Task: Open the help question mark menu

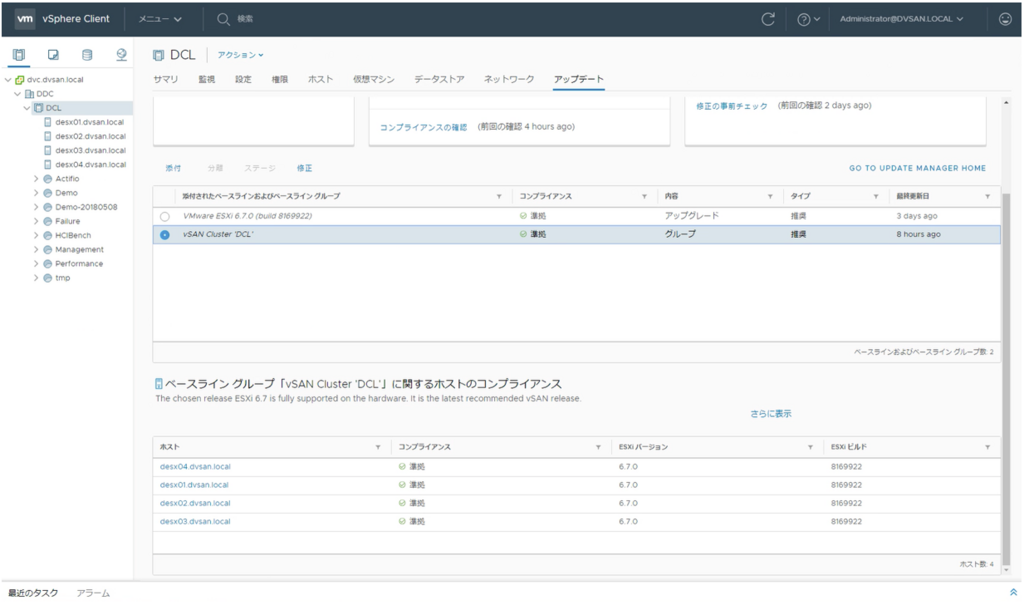Action: (x=808, y=19)
